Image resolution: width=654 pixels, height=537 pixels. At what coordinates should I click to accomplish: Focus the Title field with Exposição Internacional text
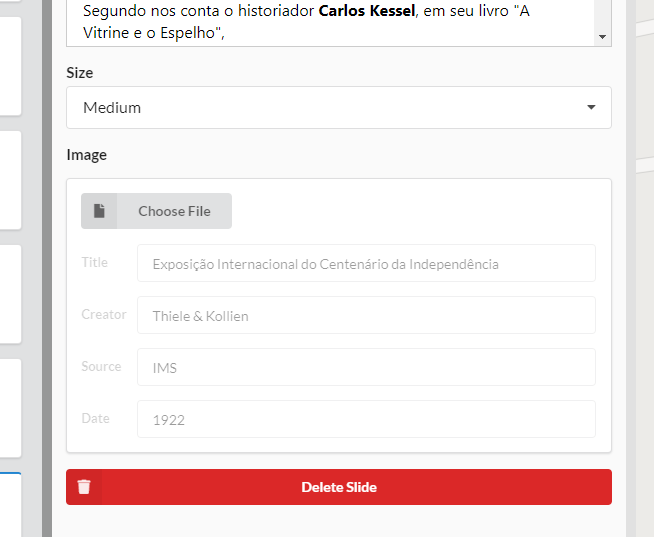coord(366,263)
